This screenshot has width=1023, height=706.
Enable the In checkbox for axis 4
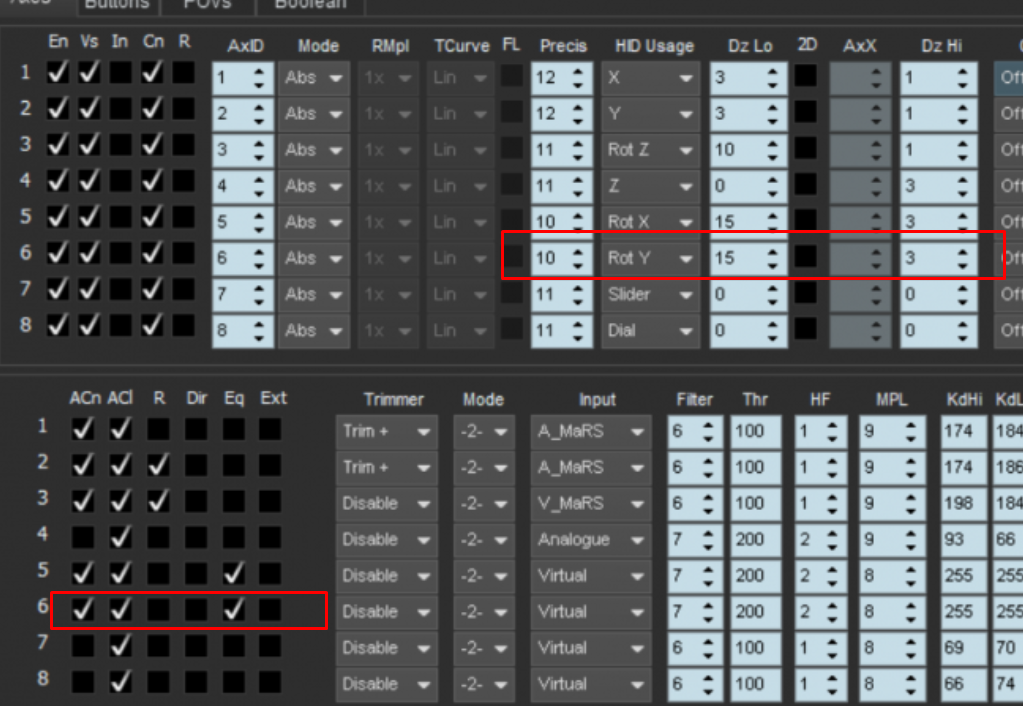pyautogui.click(x=121, y=179)
